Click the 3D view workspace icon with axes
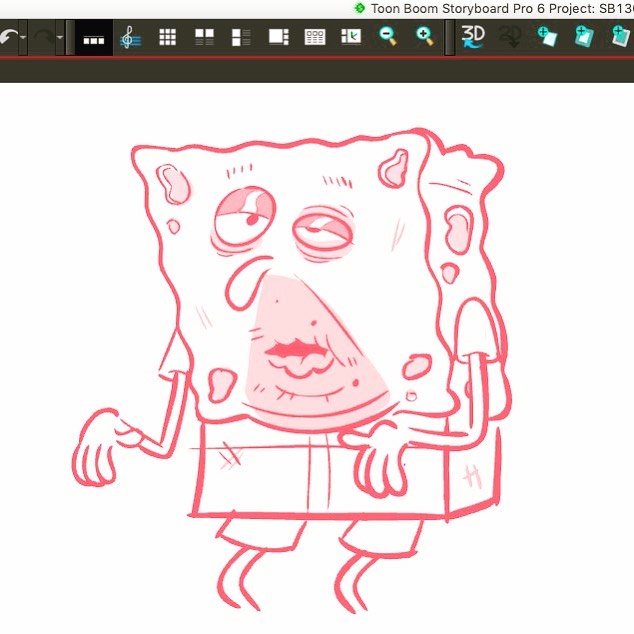The image size is (634, 634). pos(351,36)
